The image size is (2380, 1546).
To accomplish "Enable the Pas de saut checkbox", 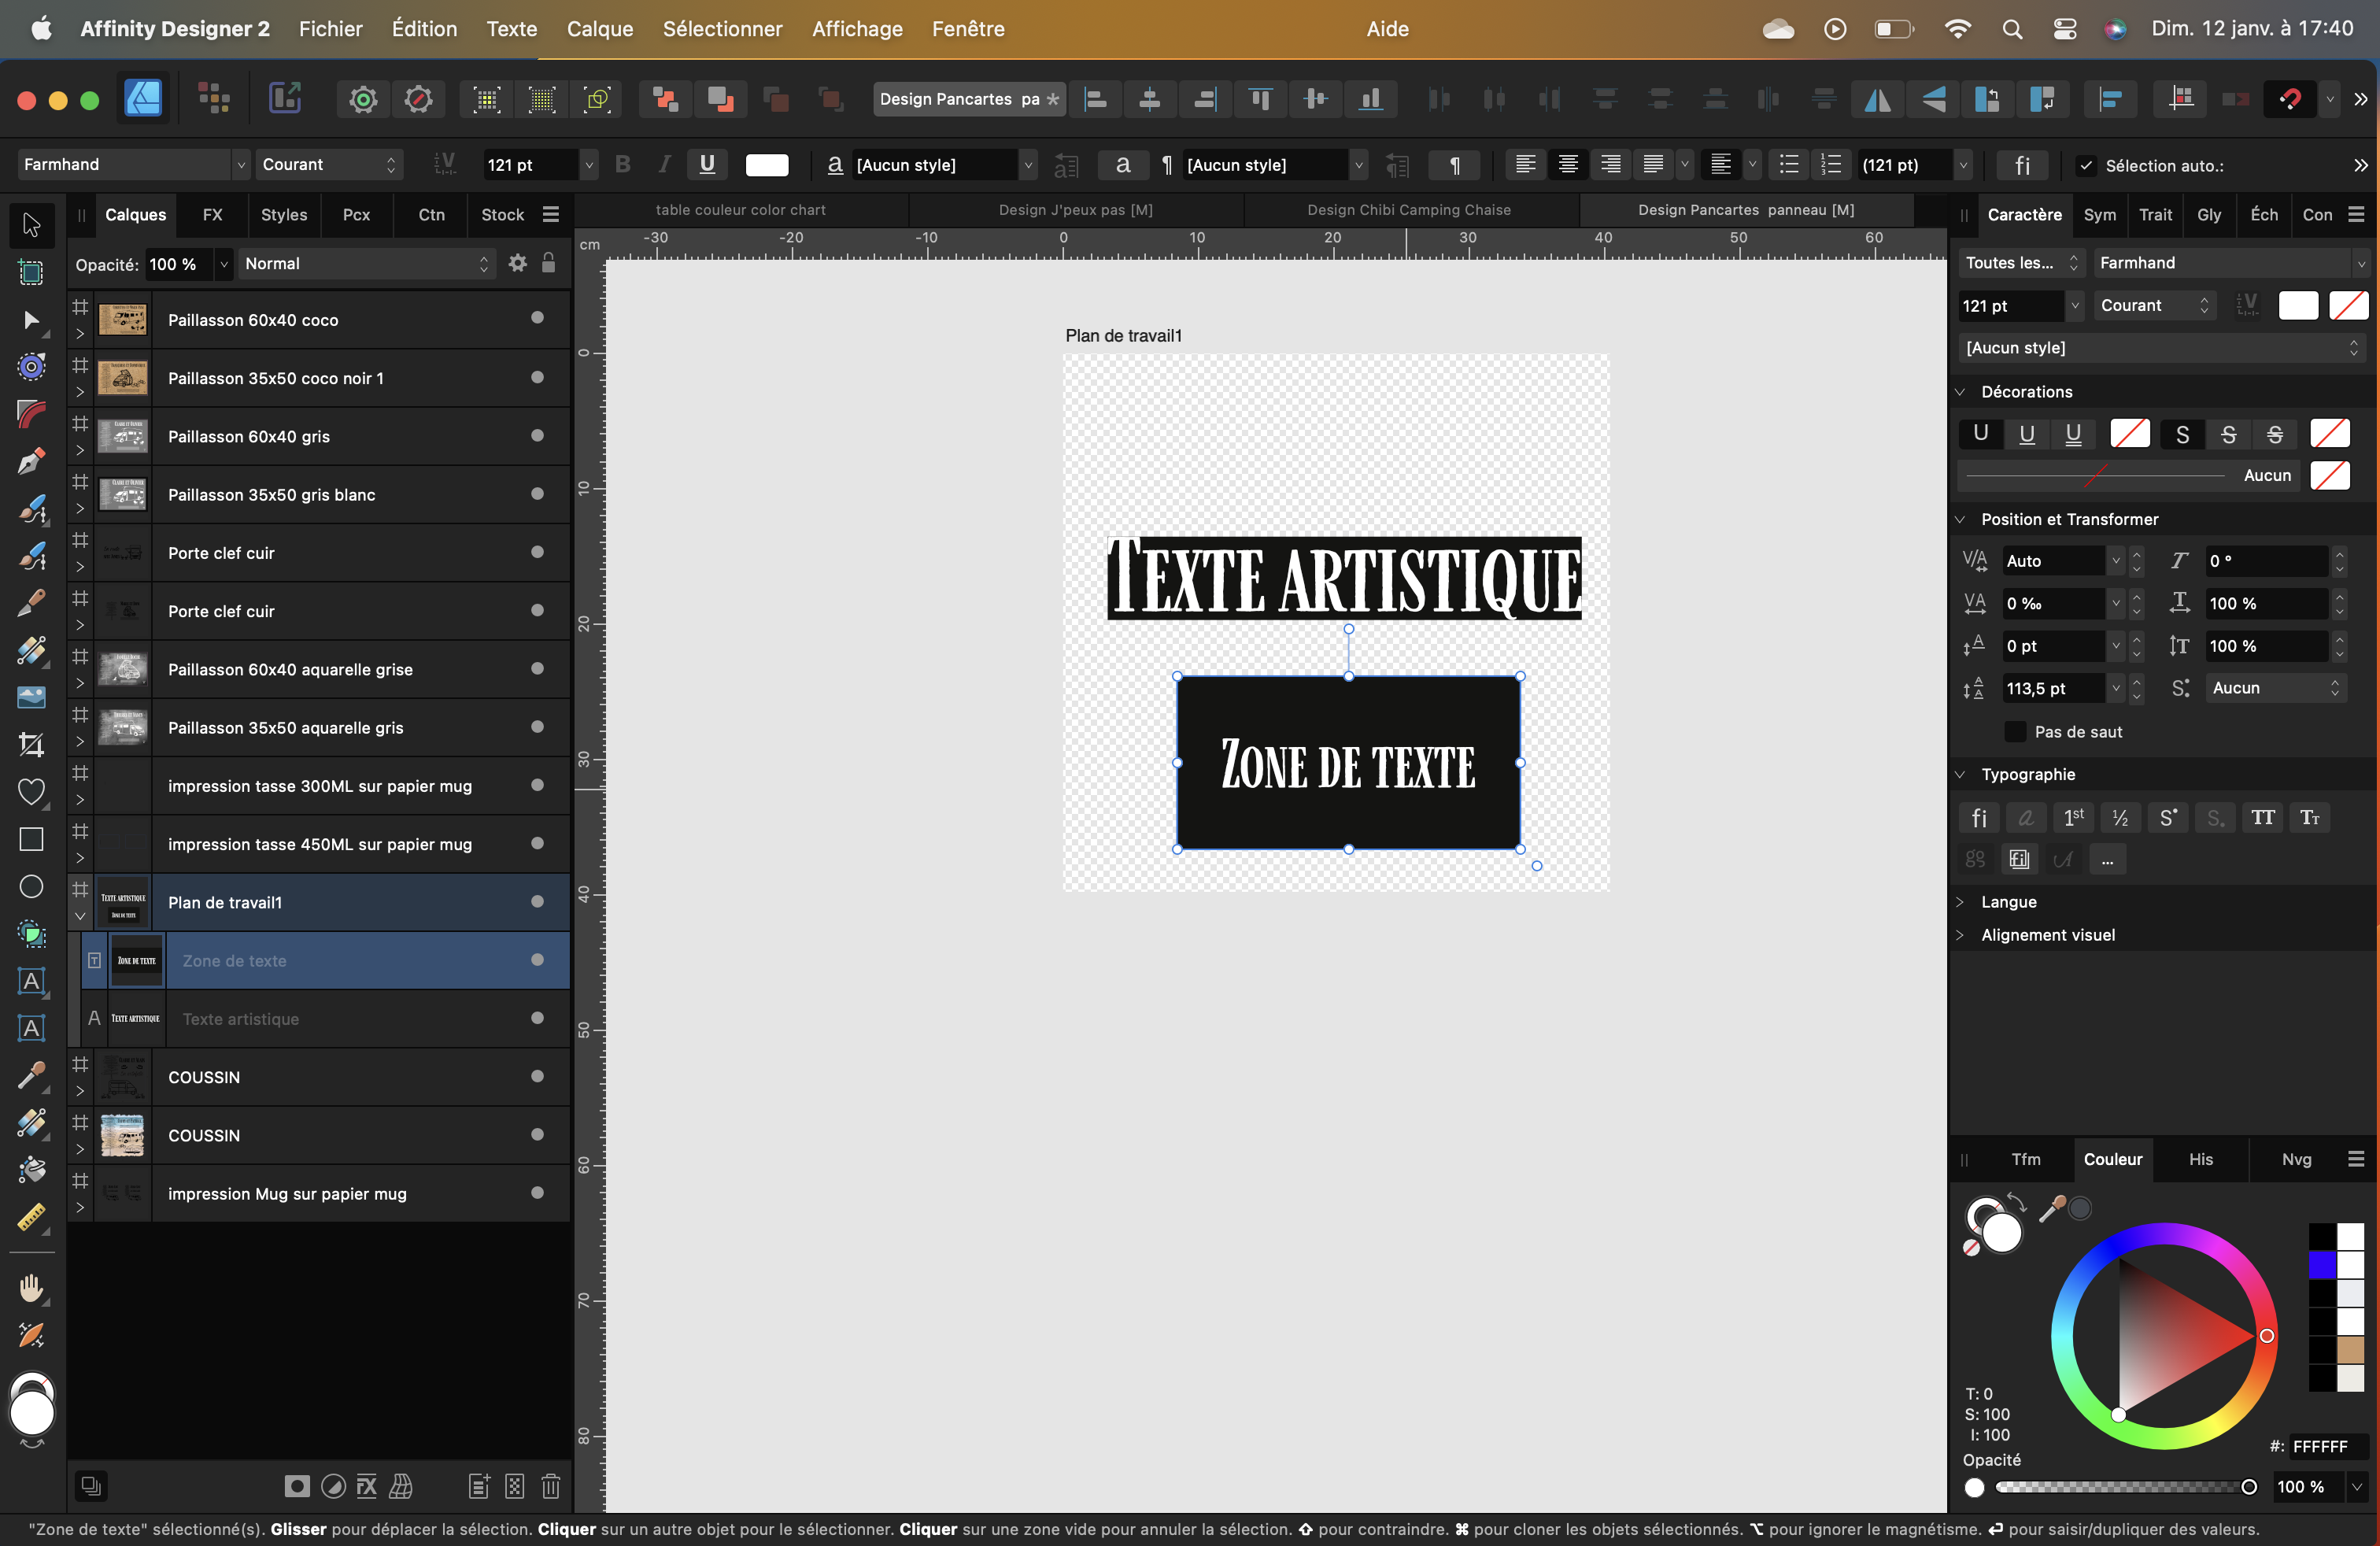I will pos(2015,732).
